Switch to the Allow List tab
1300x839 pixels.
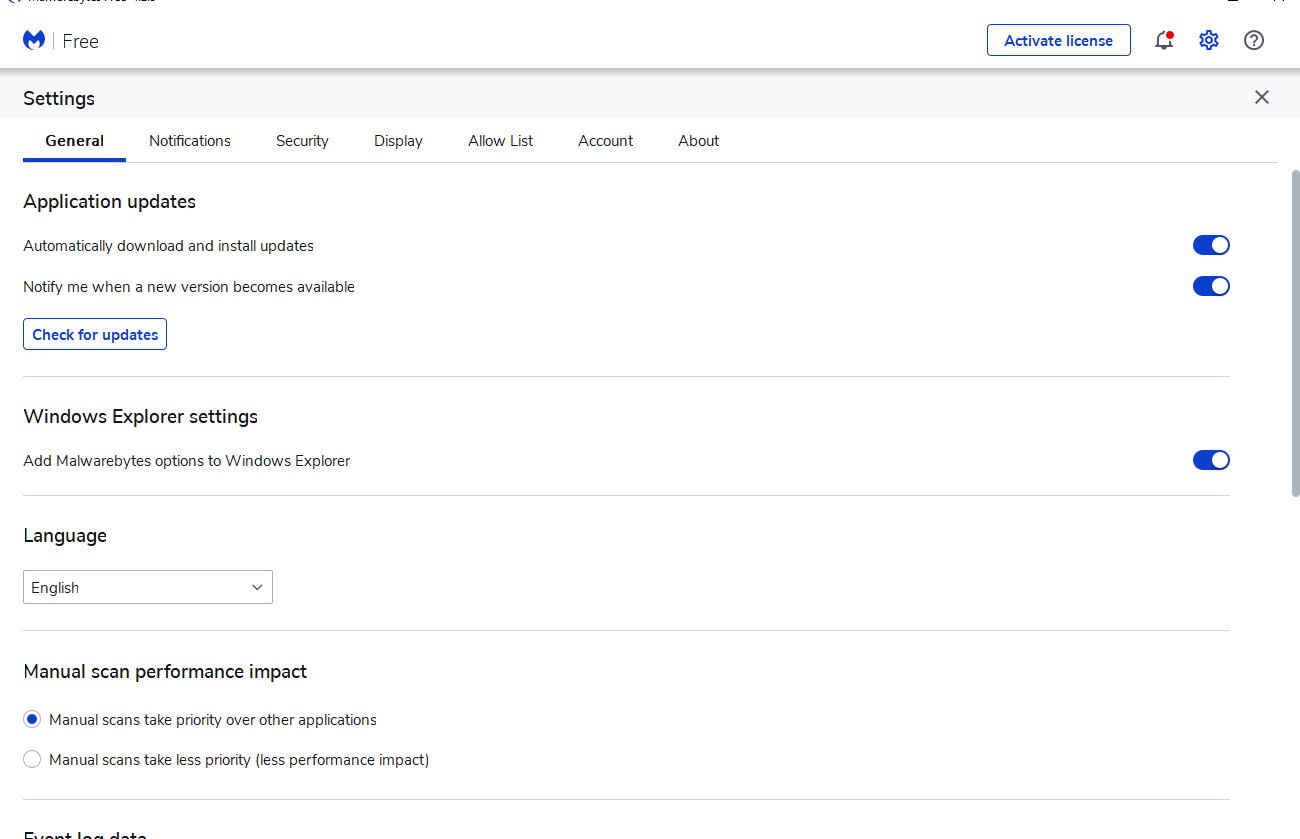coord(501,141)
